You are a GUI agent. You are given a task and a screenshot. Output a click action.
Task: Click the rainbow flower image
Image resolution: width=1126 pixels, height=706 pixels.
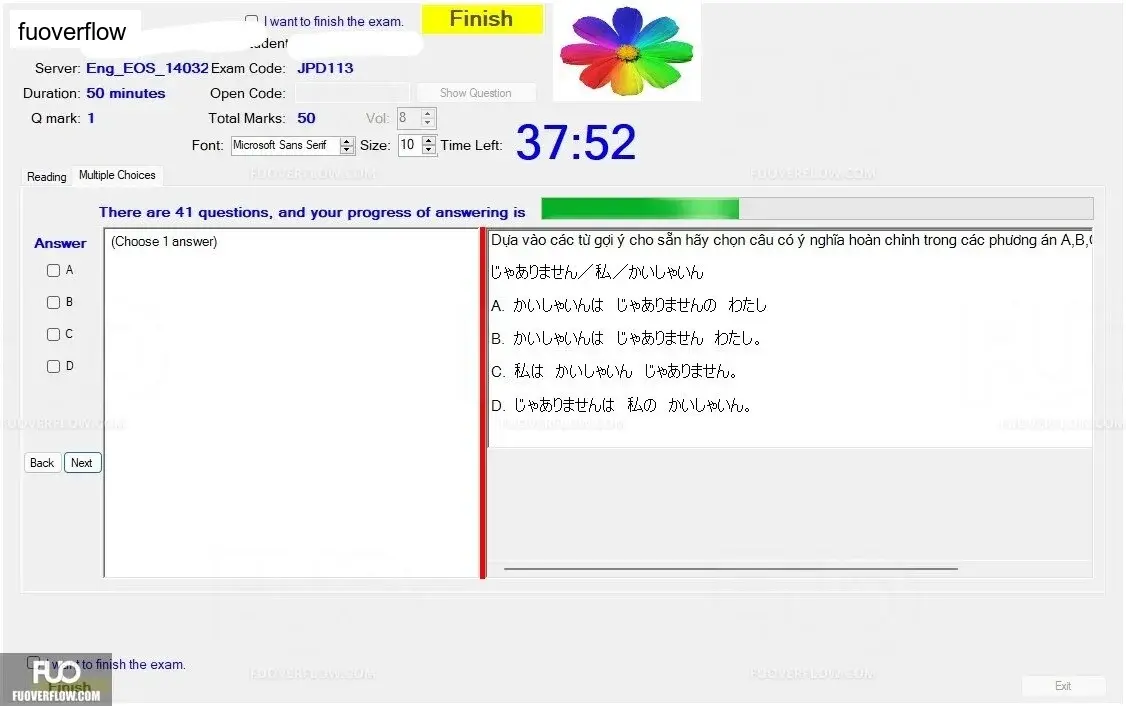coord(627,52)
